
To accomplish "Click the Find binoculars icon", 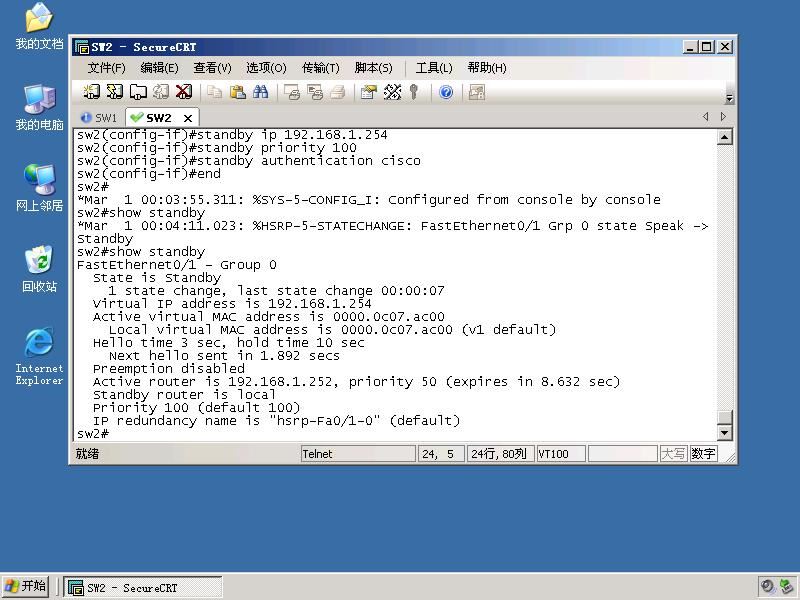I will click(260, 92).
